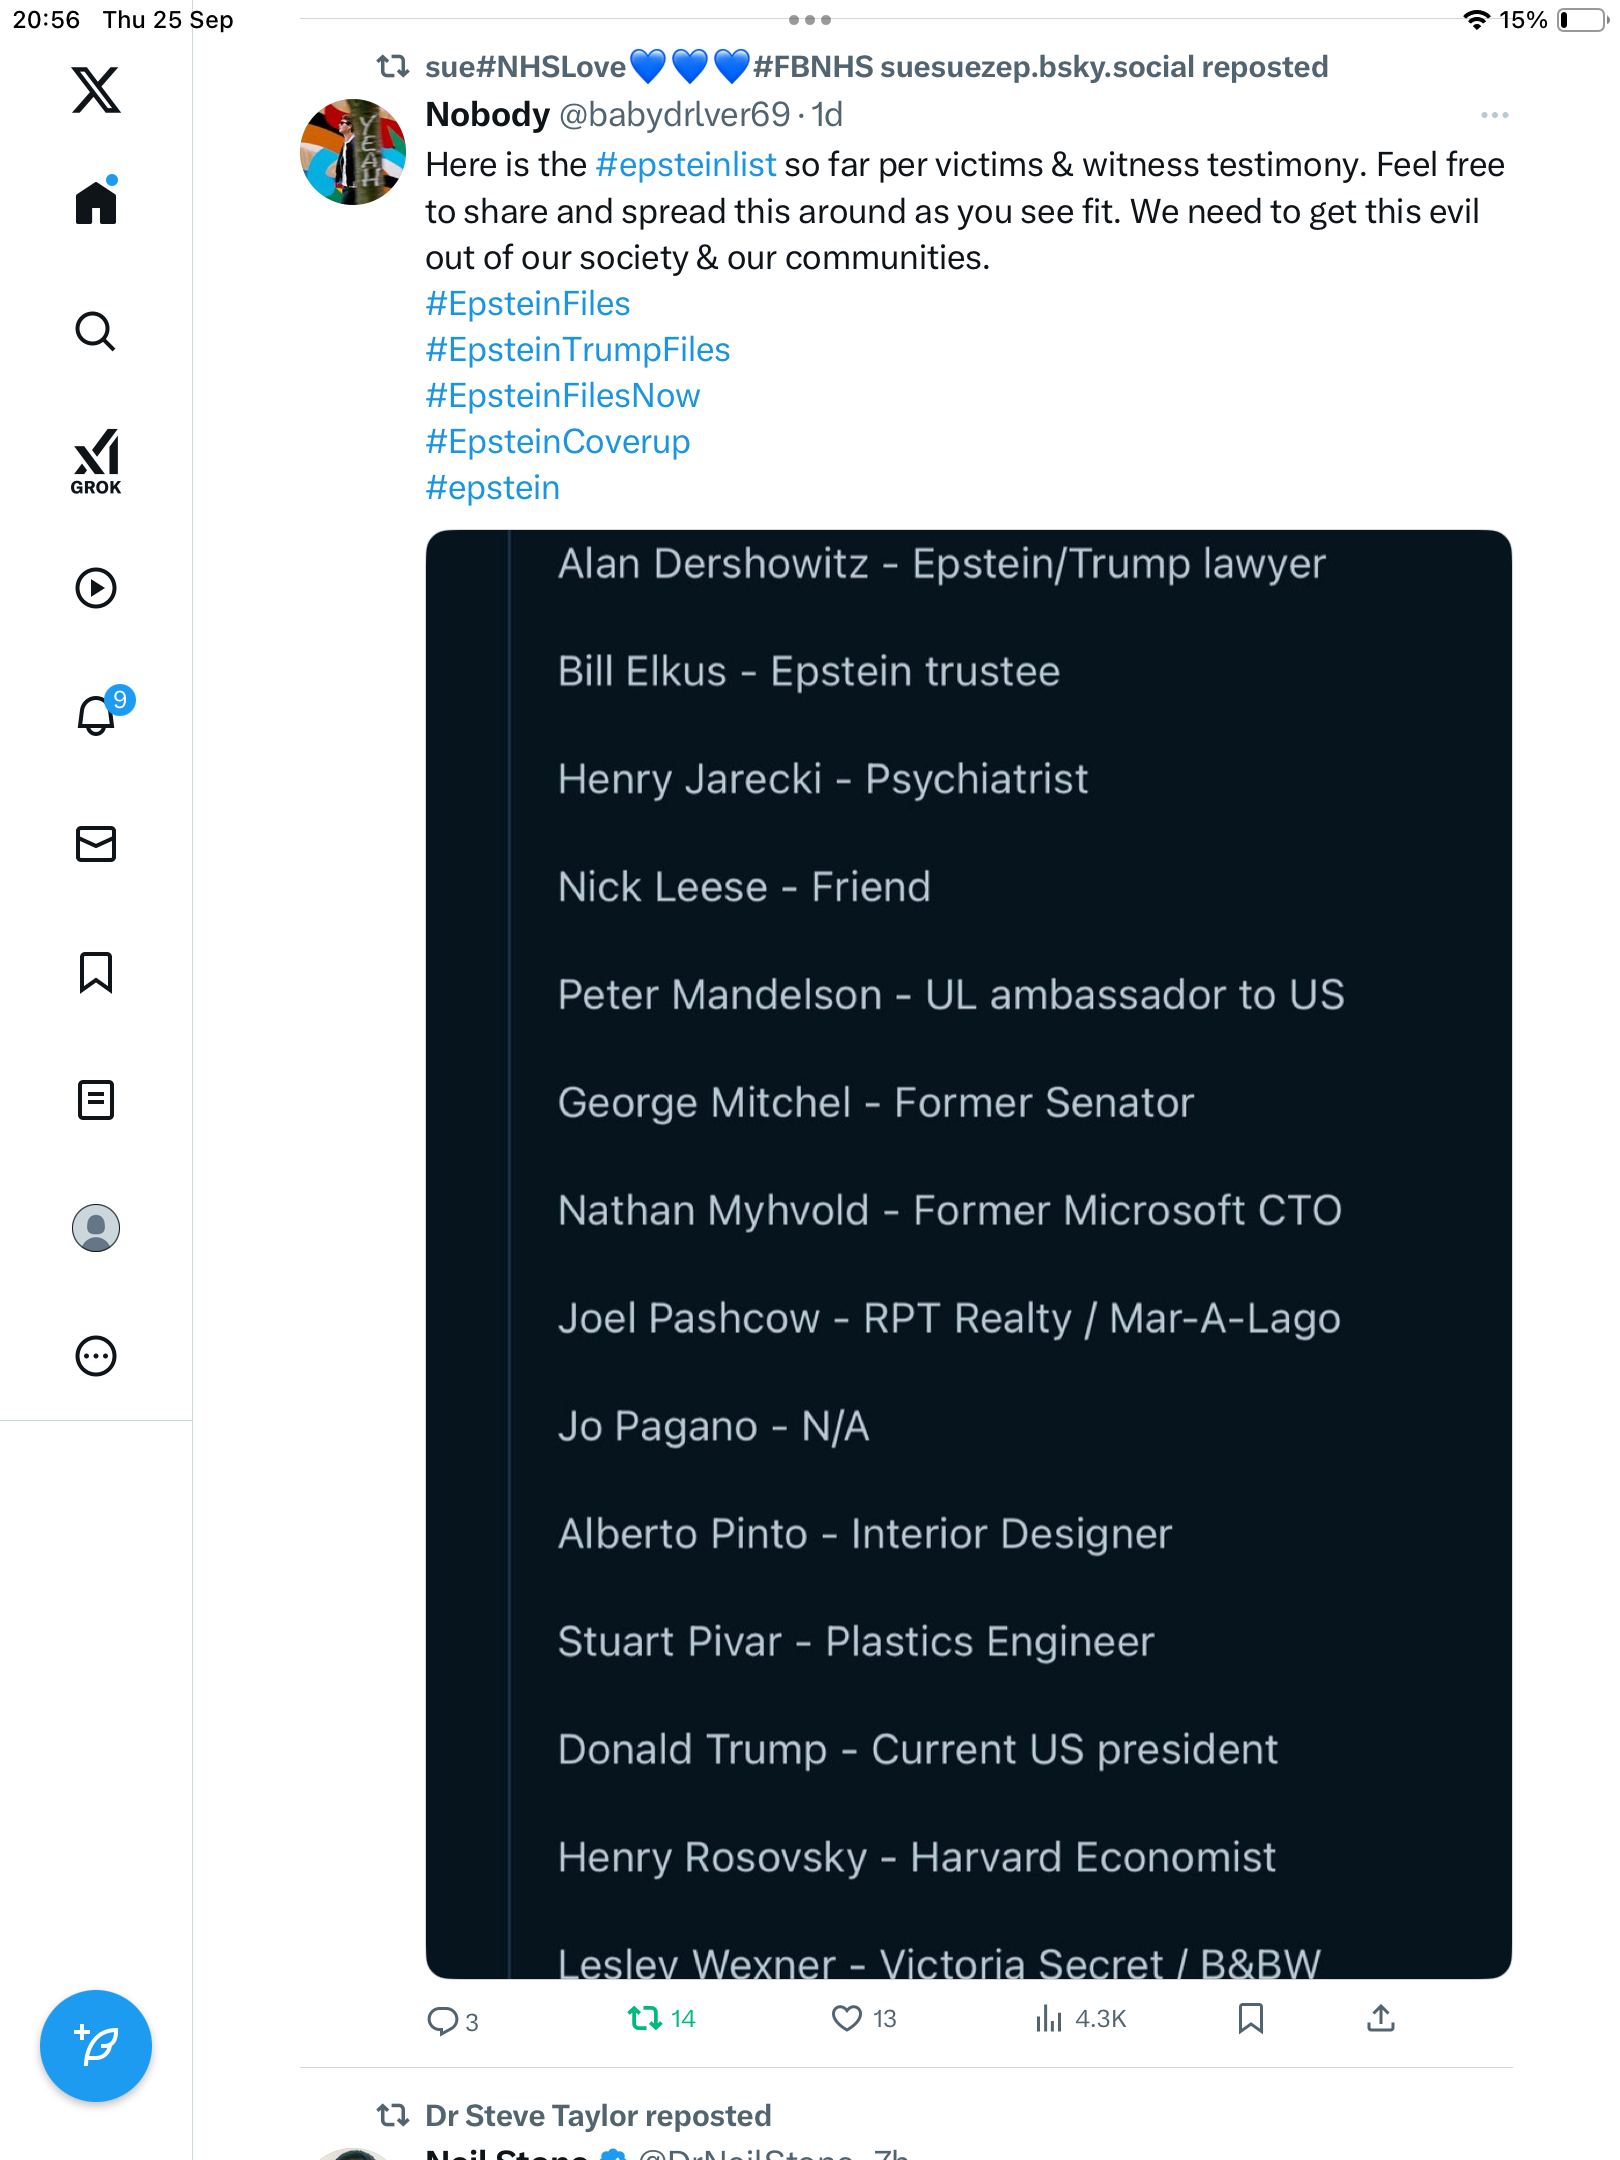Go to the Home timeline
The width and height of the screenshot is (1620, 2160).
point(96,203)
